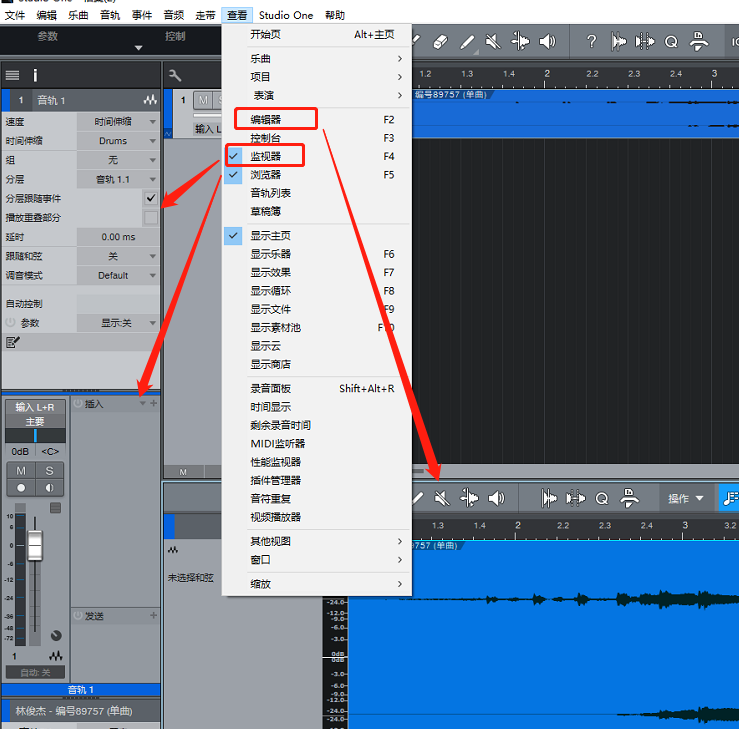
Task: Open the 时间伸缩 Drums dropdown
Action: coord(118,141)
